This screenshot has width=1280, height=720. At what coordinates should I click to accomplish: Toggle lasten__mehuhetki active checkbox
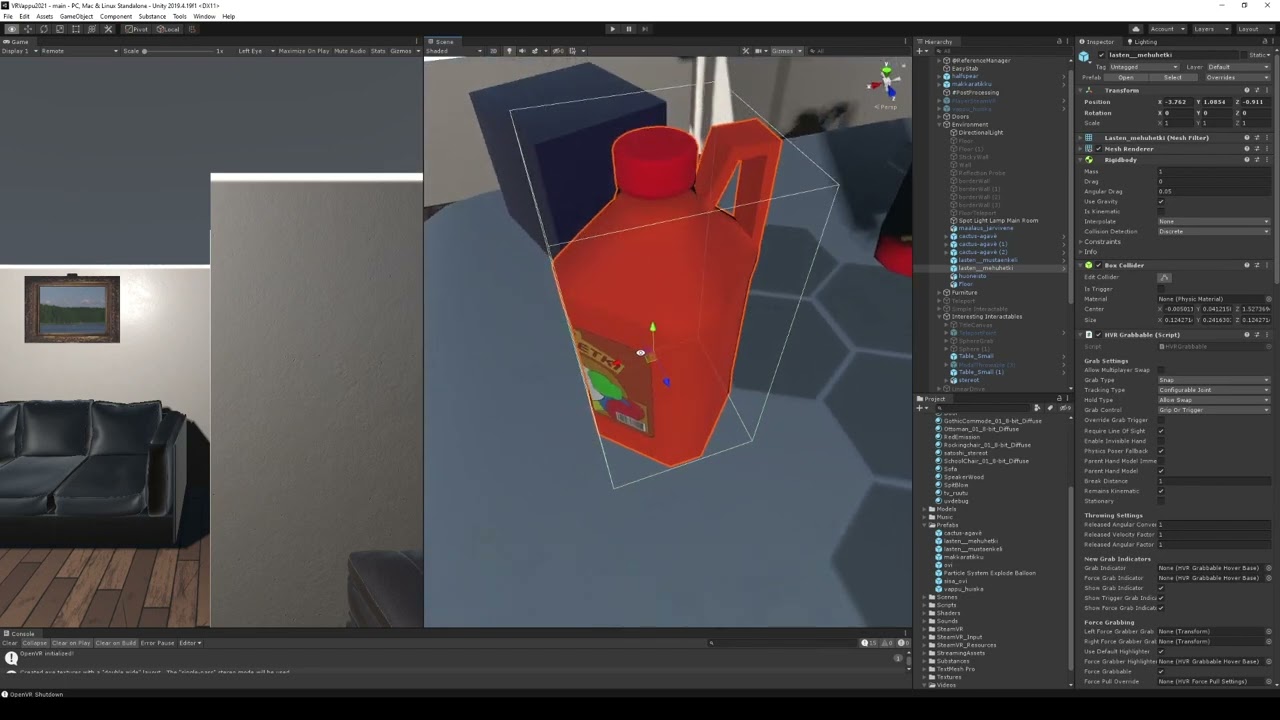pyautogui.click(x=1102, y=55)
